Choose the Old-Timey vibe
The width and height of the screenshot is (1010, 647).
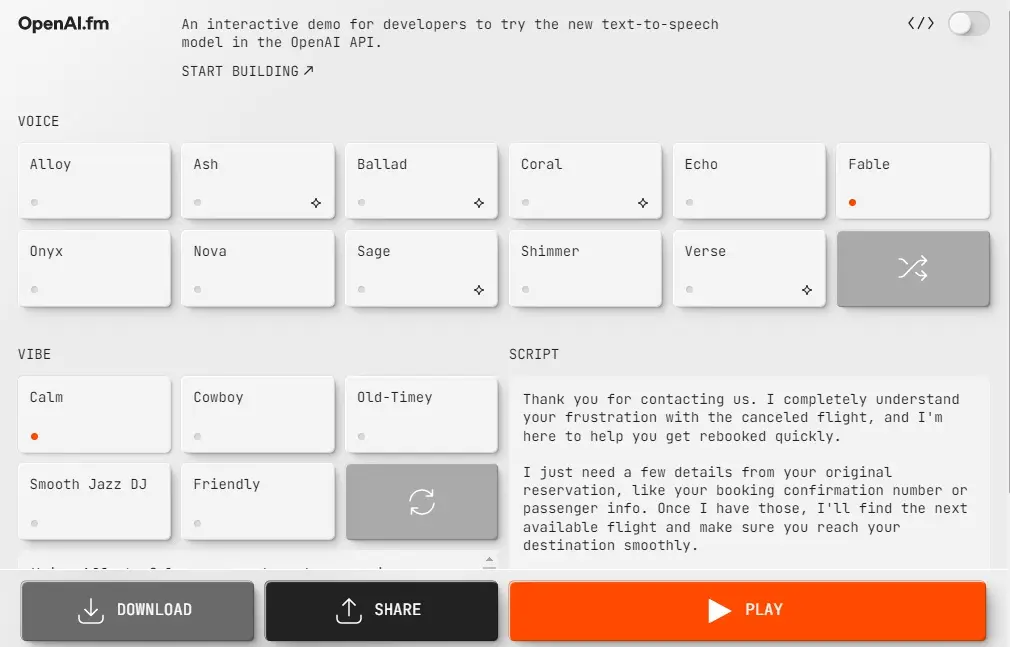click(421, 414)
